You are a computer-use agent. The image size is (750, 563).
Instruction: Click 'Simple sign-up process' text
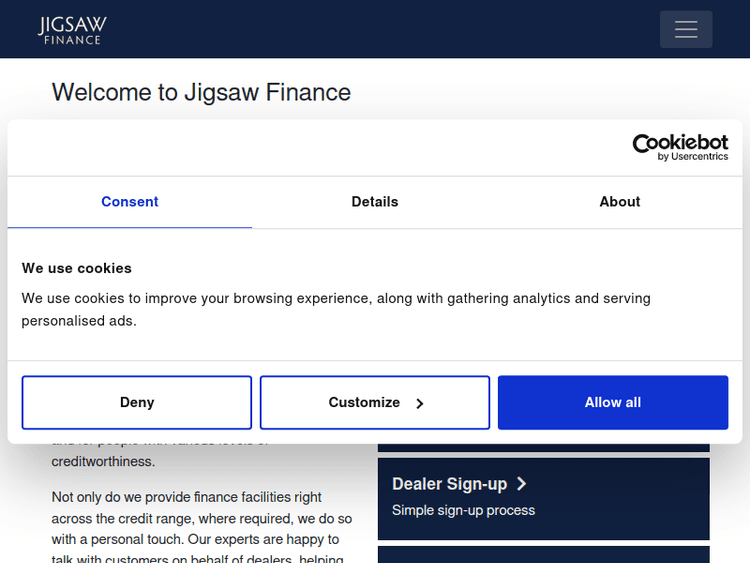point(463,510)
